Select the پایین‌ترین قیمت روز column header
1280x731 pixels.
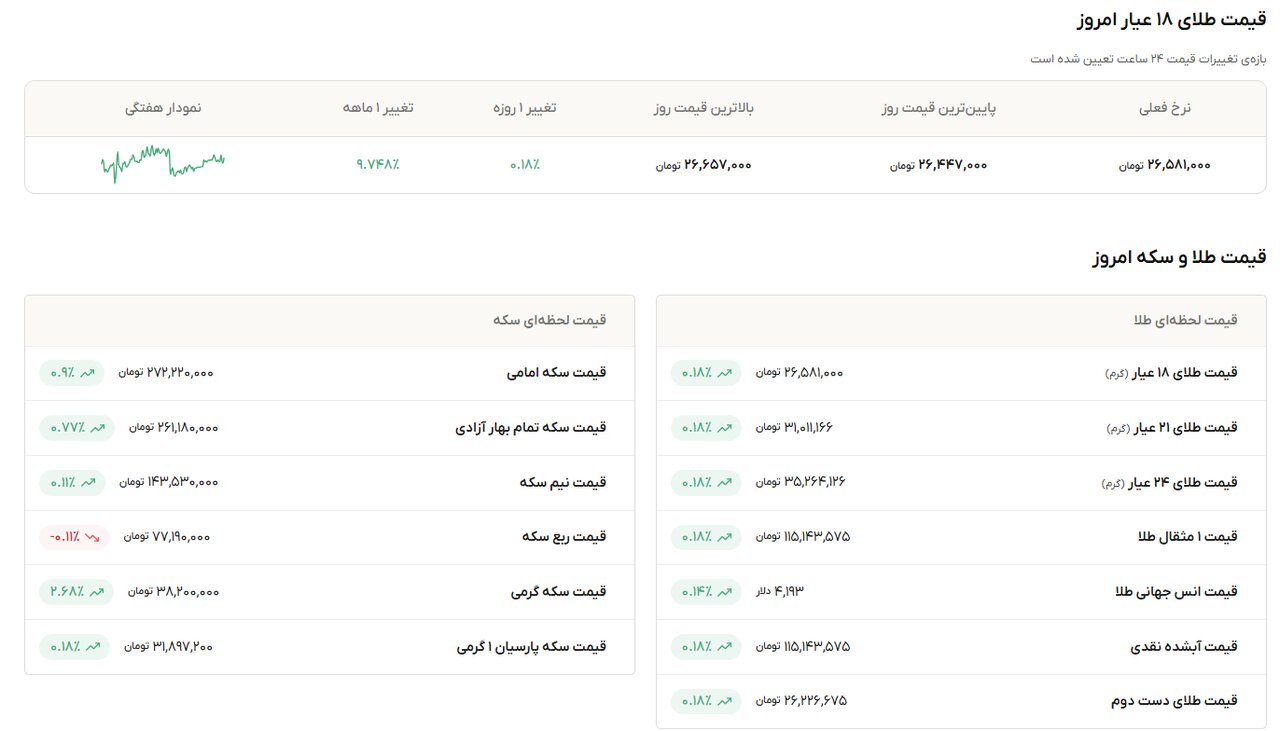[939, 108]
